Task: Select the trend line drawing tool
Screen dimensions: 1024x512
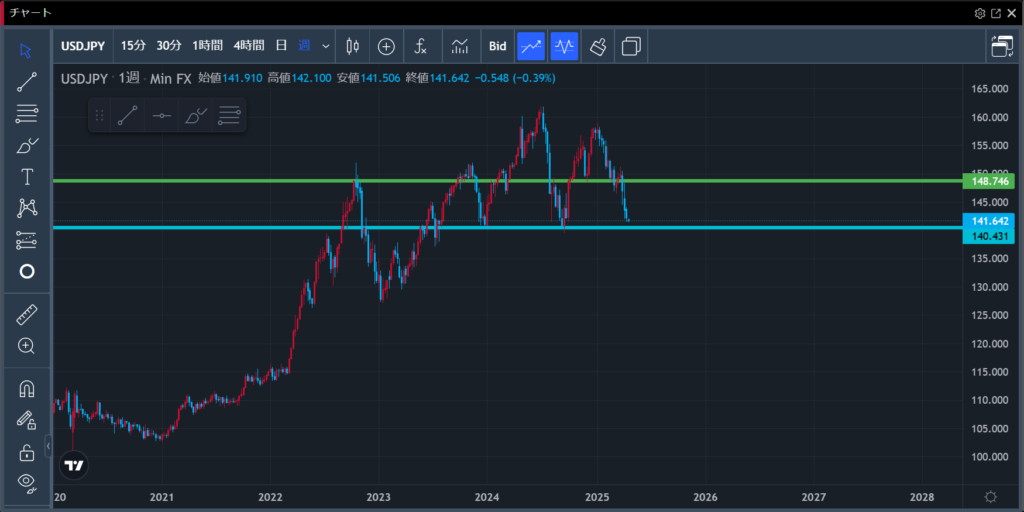Action: point(27,82)
